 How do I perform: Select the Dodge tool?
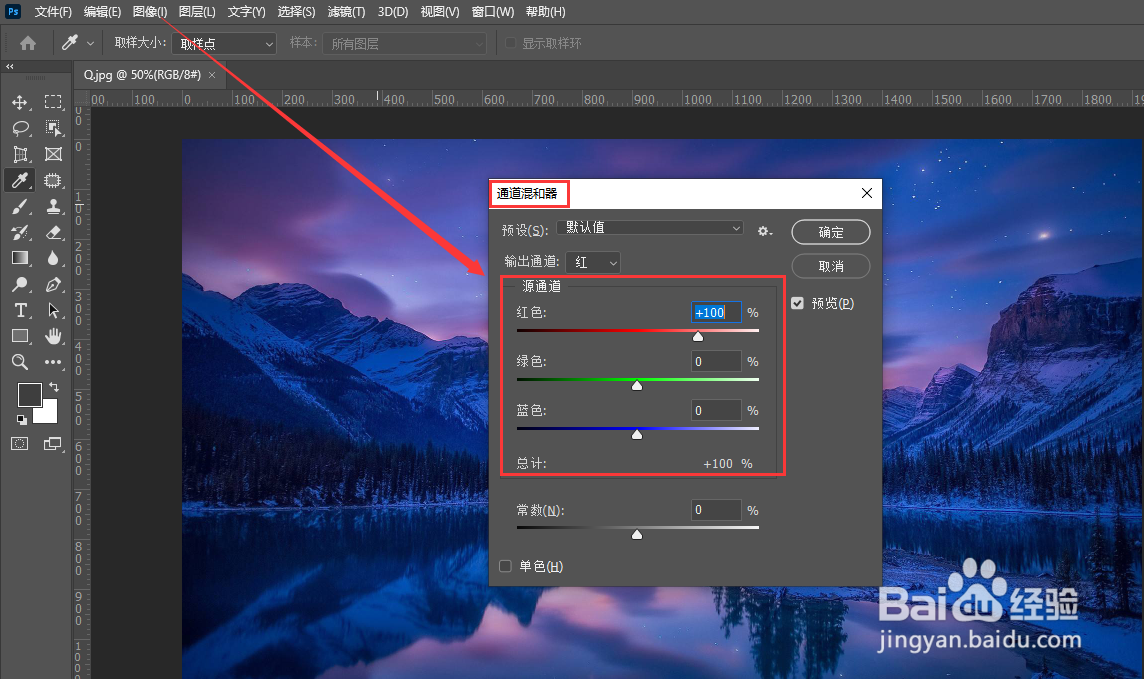coord(20,284)
